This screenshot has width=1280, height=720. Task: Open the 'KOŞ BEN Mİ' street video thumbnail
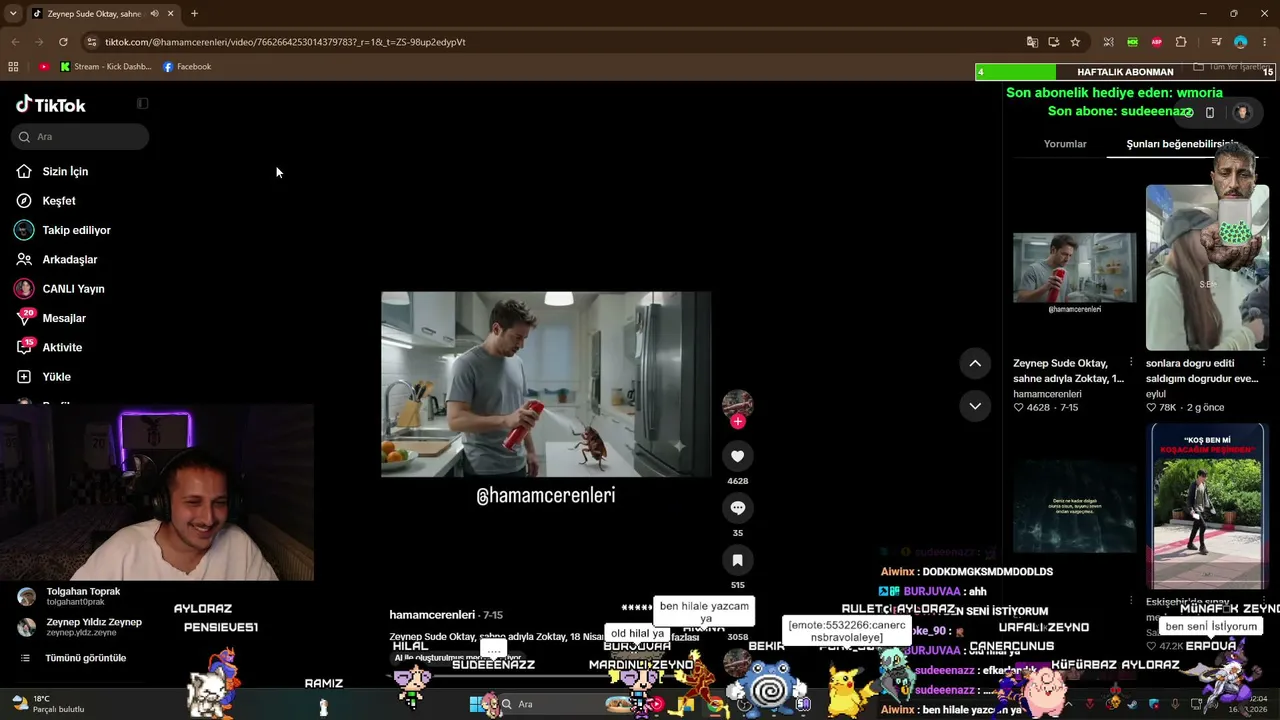tap(1207, 506)
